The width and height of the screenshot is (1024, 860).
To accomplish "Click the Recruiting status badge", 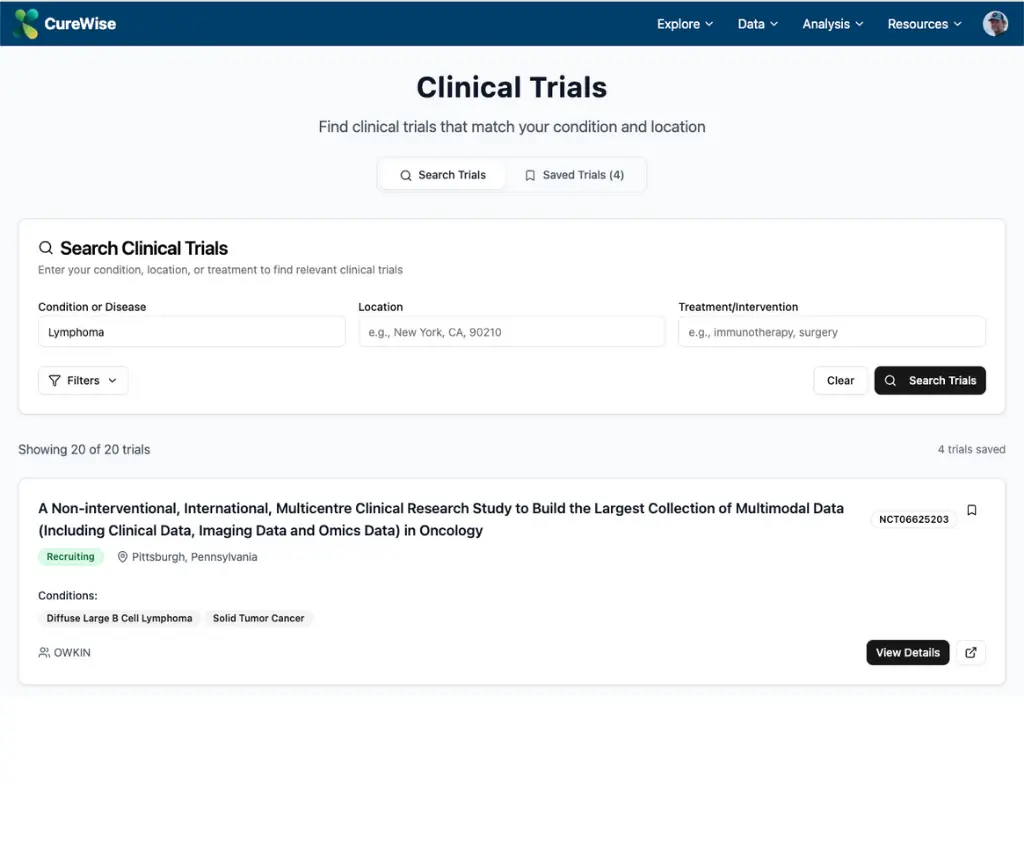I will click(70, 556).
